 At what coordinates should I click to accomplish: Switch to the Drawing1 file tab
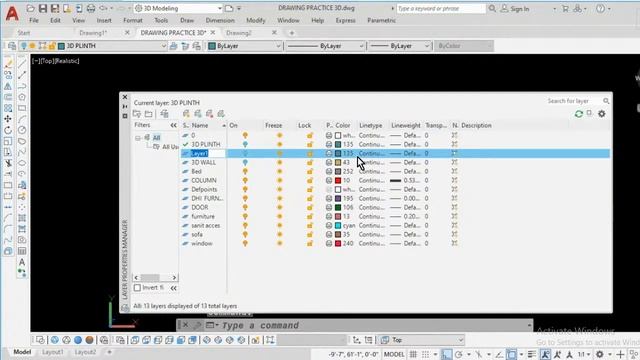coord(93,33)
